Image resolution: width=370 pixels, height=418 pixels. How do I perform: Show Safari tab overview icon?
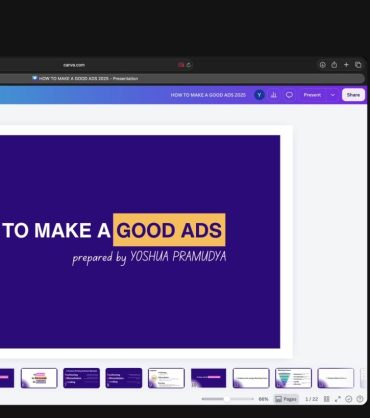coord(358,65)
